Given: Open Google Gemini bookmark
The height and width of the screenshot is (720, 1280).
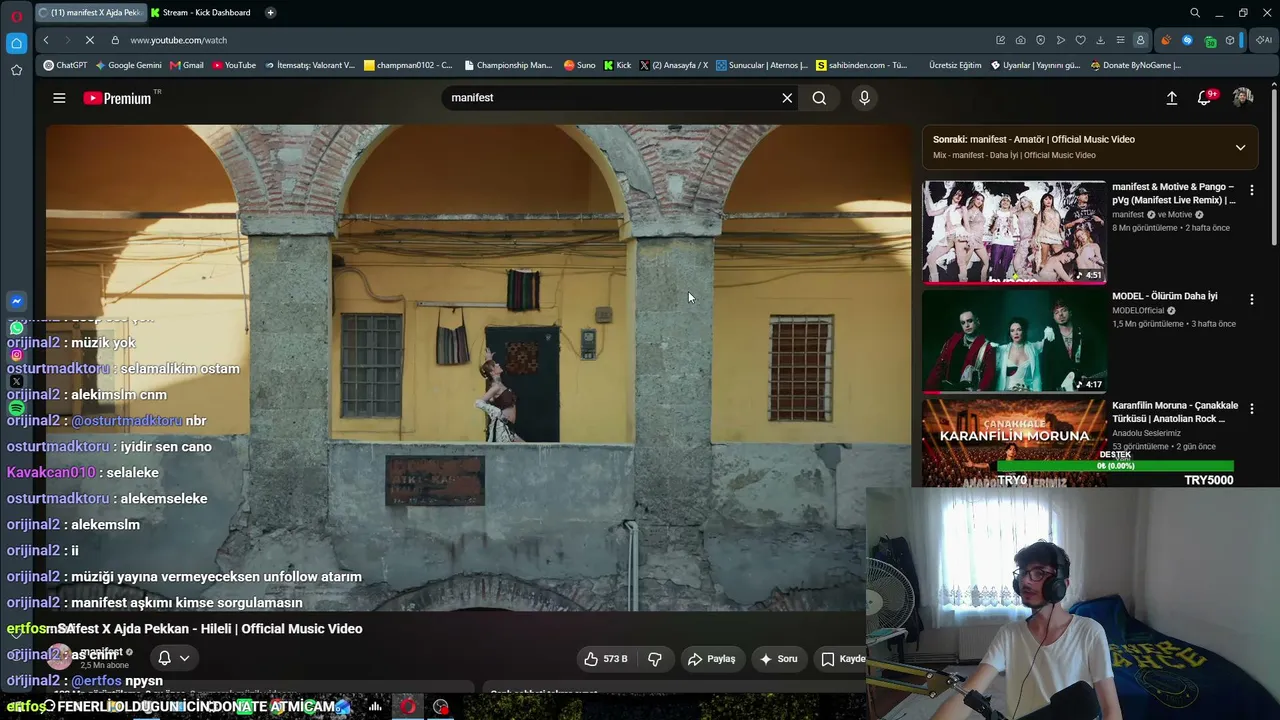Looking at the screenshot, I should coord(128,65).
